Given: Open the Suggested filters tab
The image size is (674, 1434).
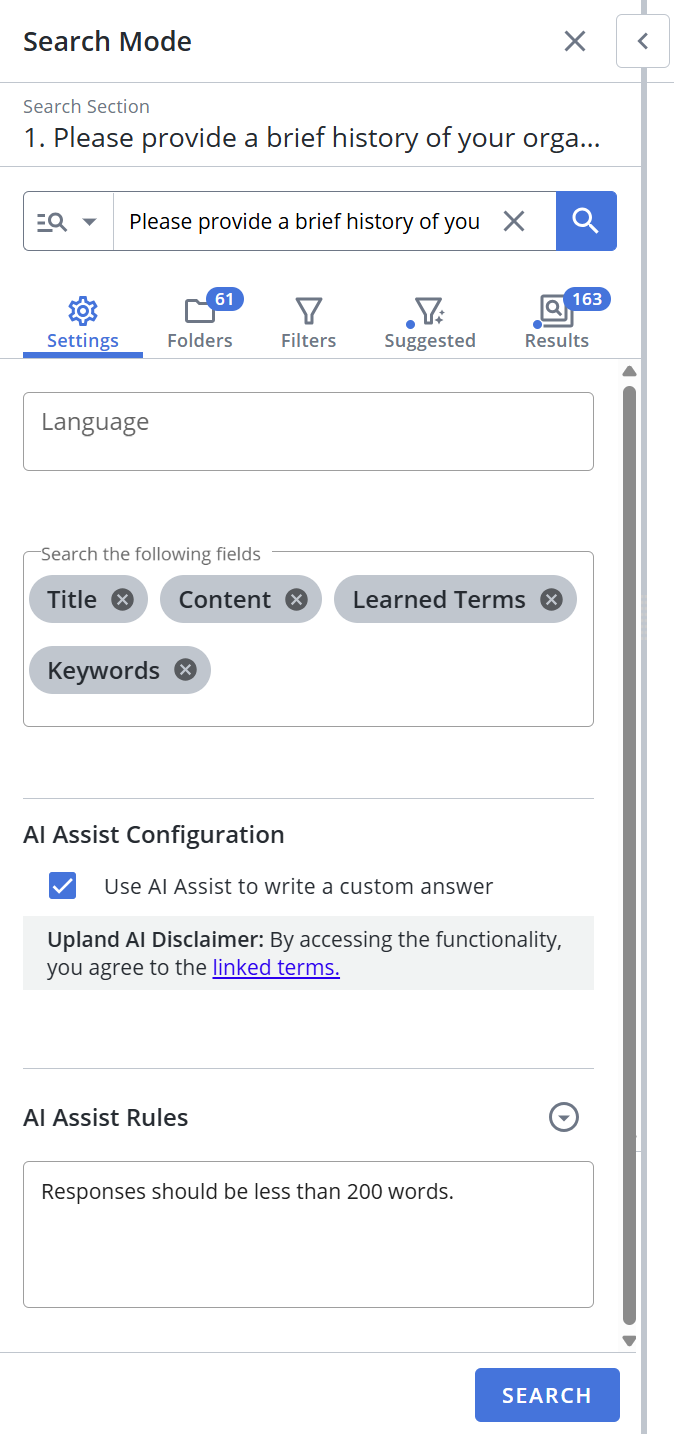Looking at the screenshot, I should tap(430, 322).
